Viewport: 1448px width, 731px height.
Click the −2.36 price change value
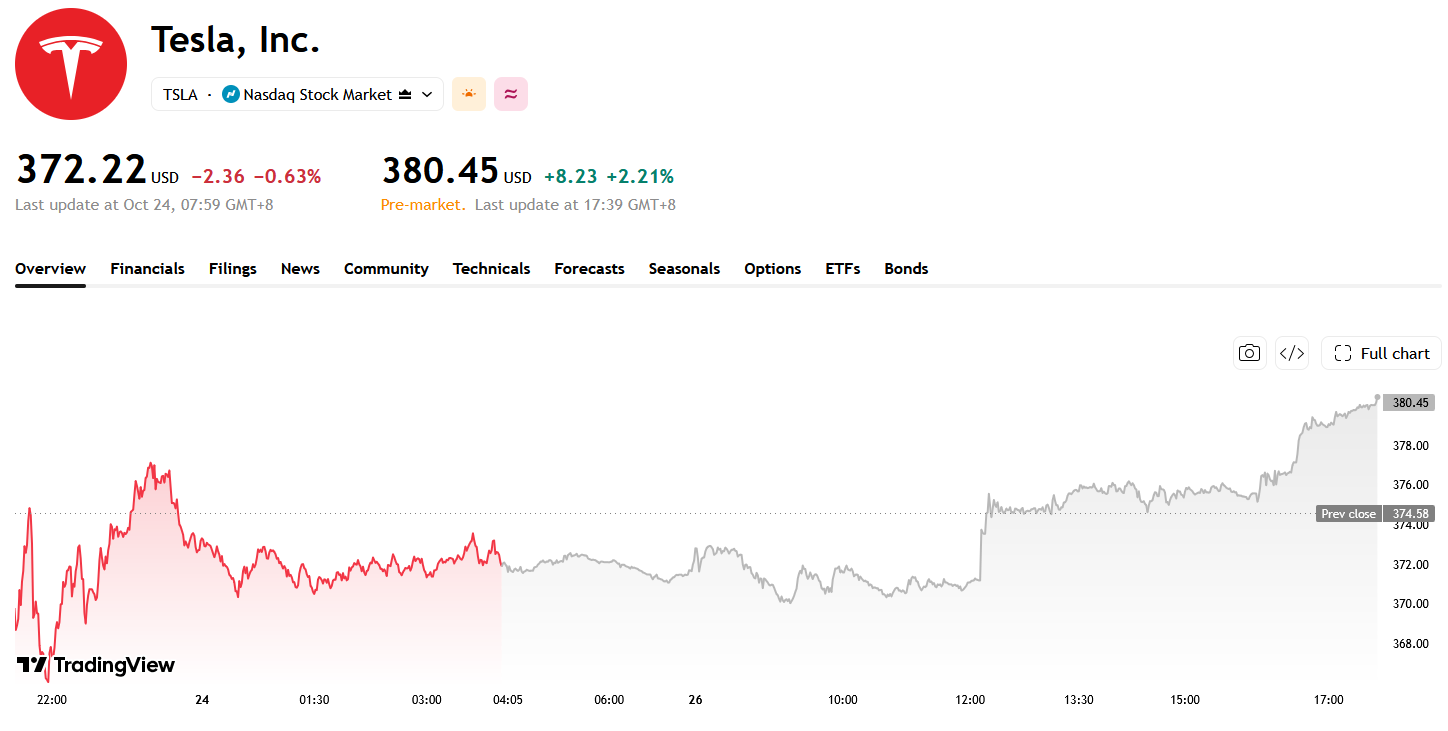pyautogui.click(x=218, y=177)
